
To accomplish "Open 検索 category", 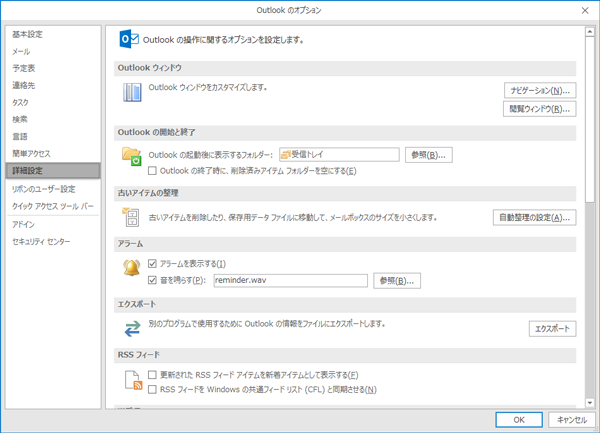I will [53, 119].
